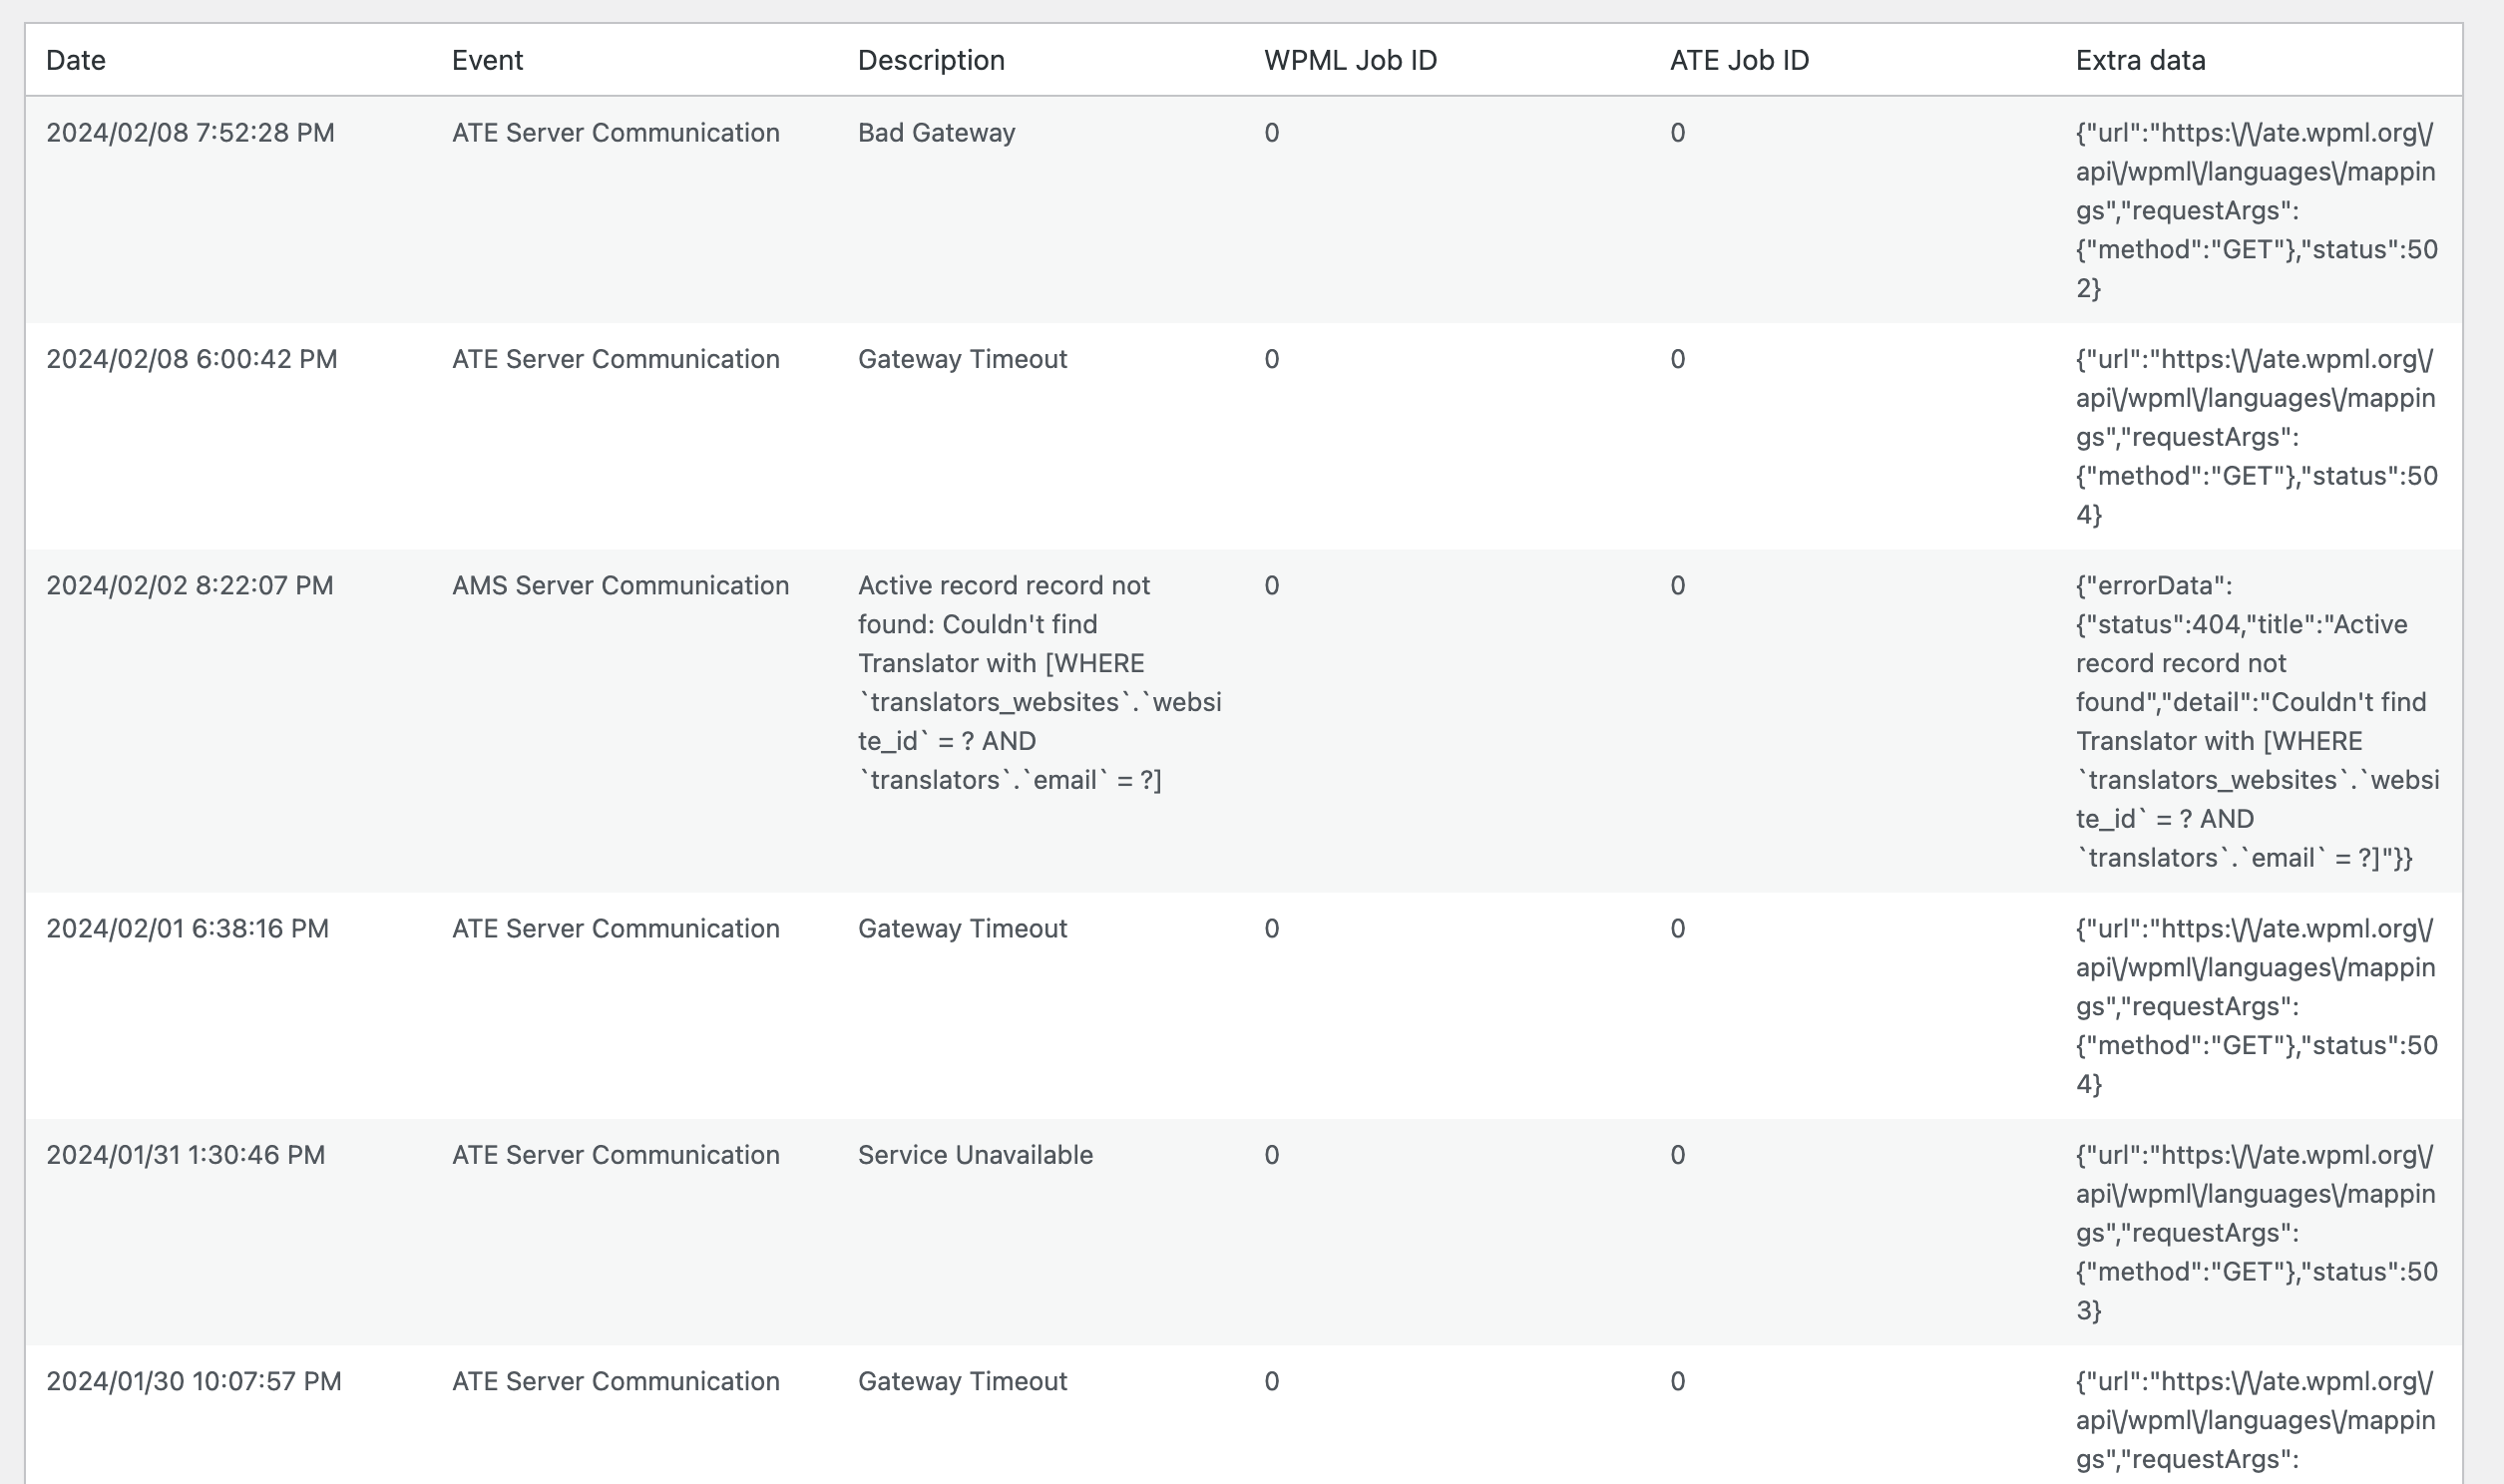
Task: Click the errorData status 404 extra data
Action: pos(2257,721)
